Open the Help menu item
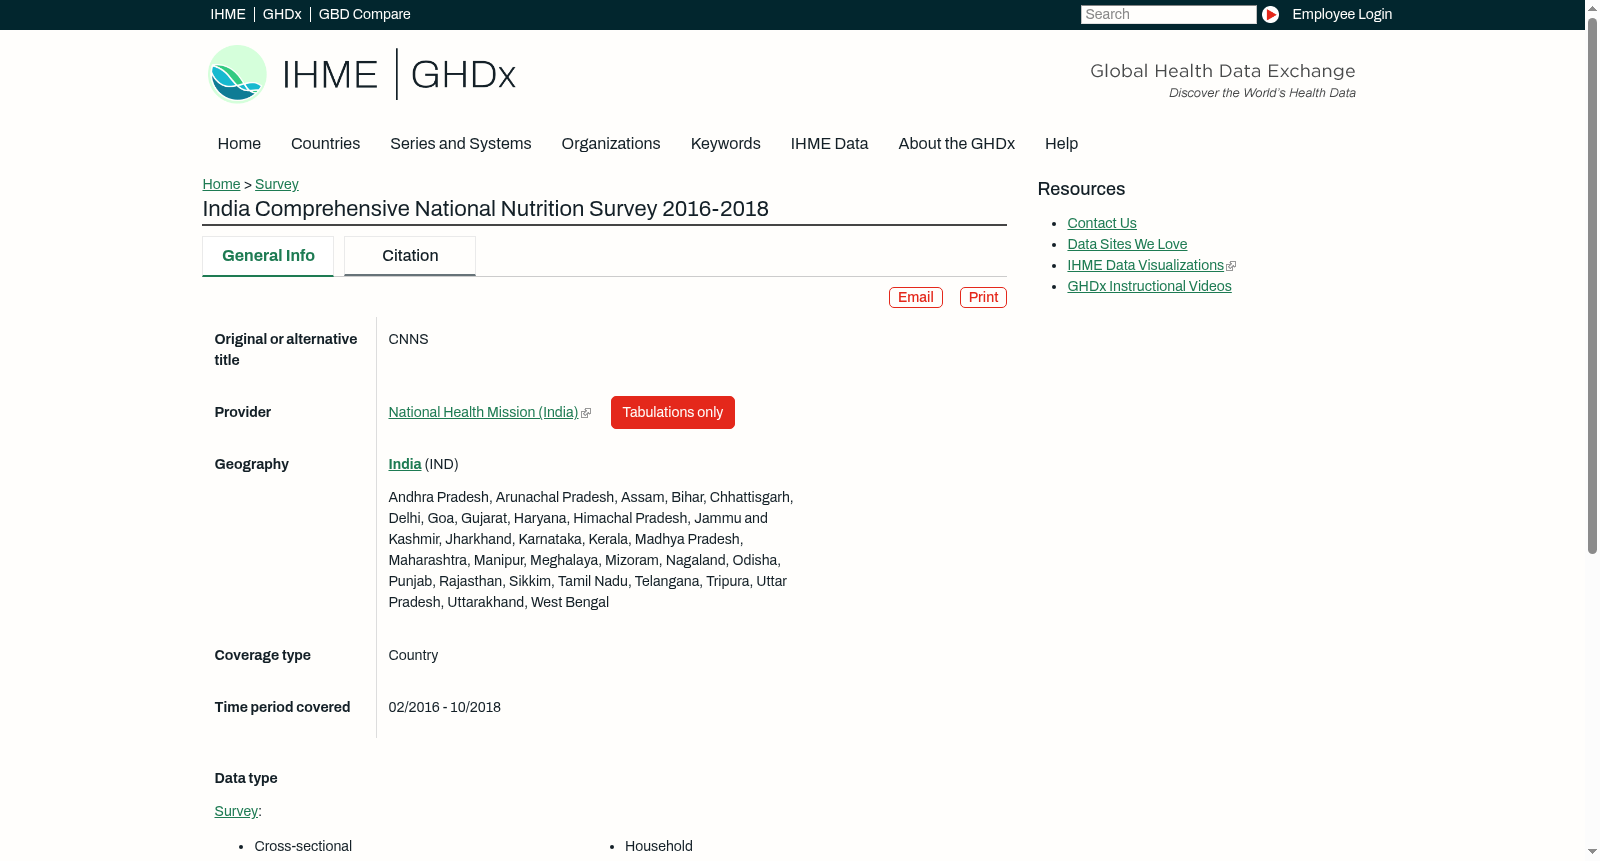This screenshot has height=861, width=1600. pyautogui.click(x=1061, y=144)
